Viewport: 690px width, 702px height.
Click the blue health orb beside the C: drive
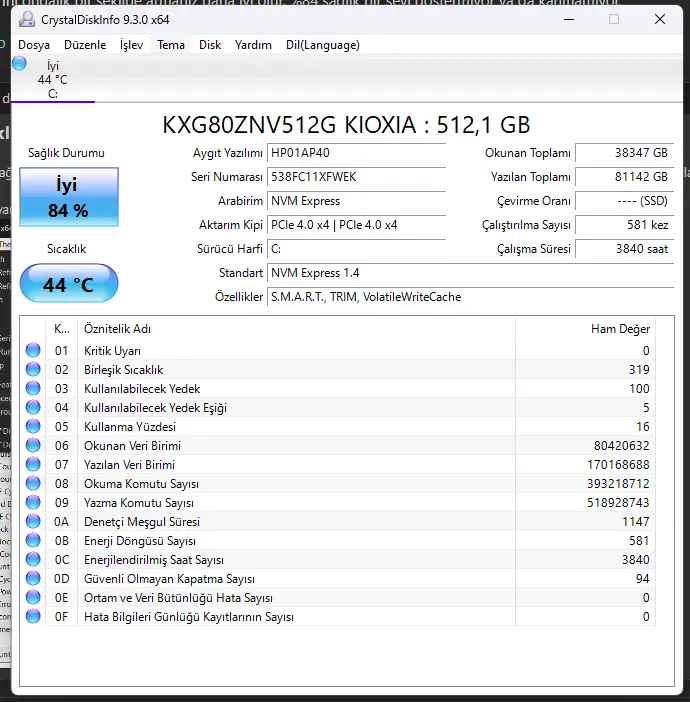pyautogui.click(x=19, y=64)
